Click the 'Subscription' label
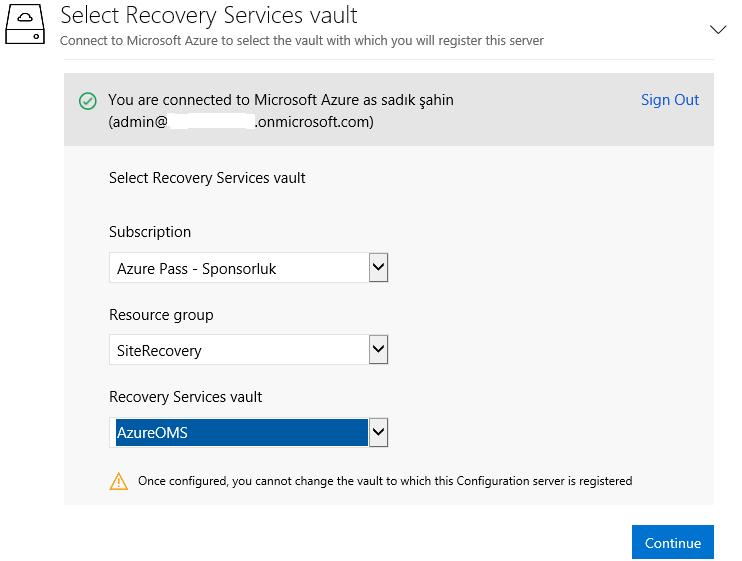 coord(150,232)
